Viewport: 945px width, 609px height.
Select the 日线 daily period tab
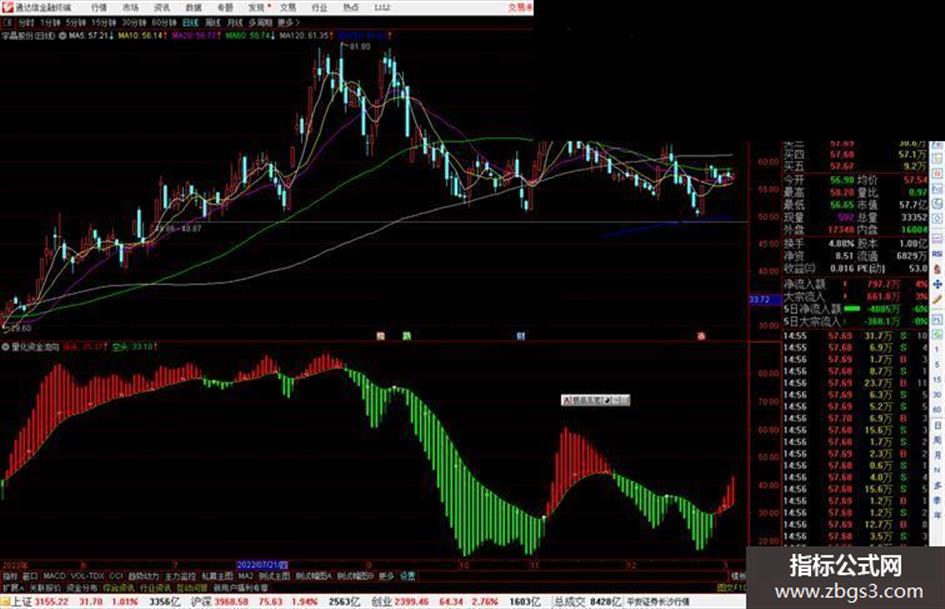tap(190, 22)
